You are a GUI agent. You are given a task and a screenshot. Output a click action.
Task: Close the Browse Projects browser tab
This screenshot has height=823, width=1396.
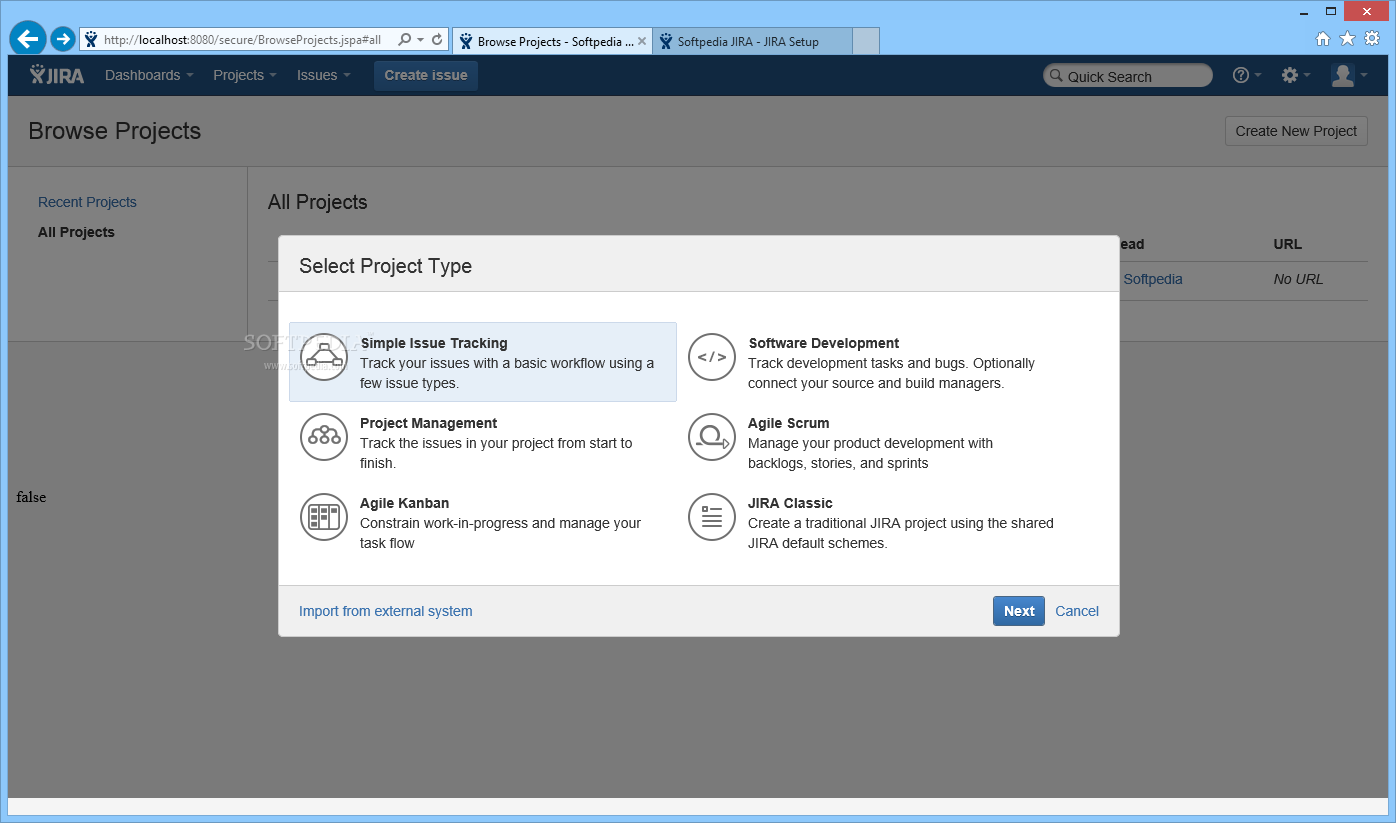[642, 41]
